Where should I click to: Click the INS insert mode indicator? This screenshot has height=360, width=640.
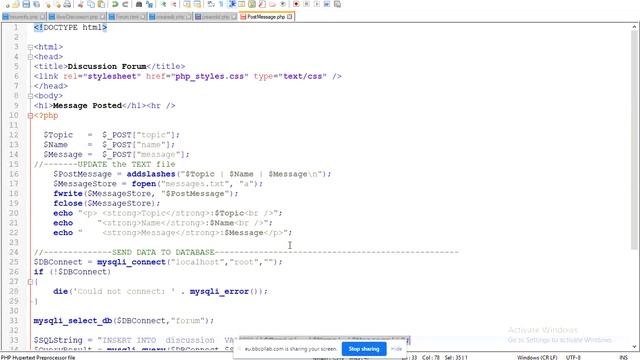[x=623, y=357]
